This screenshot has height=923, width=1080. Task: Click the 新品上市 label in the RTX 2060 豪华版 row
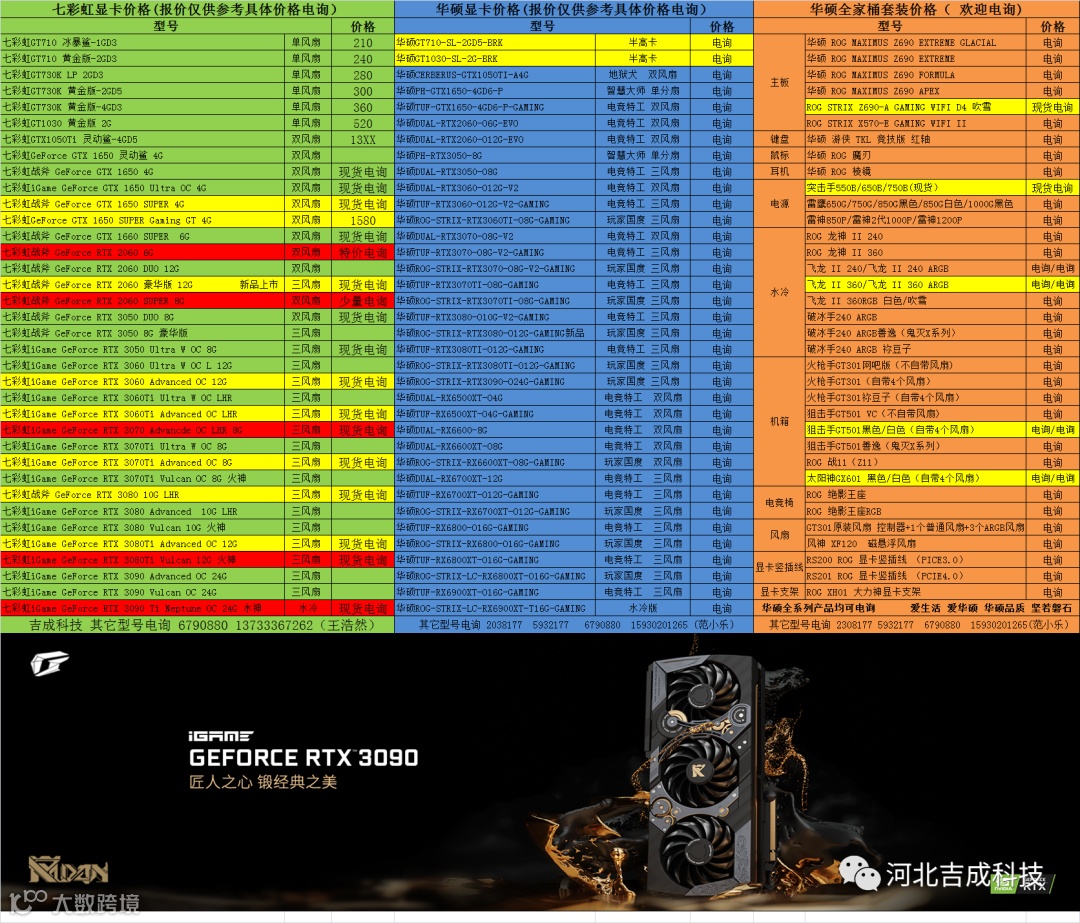(x=258, y=284)
